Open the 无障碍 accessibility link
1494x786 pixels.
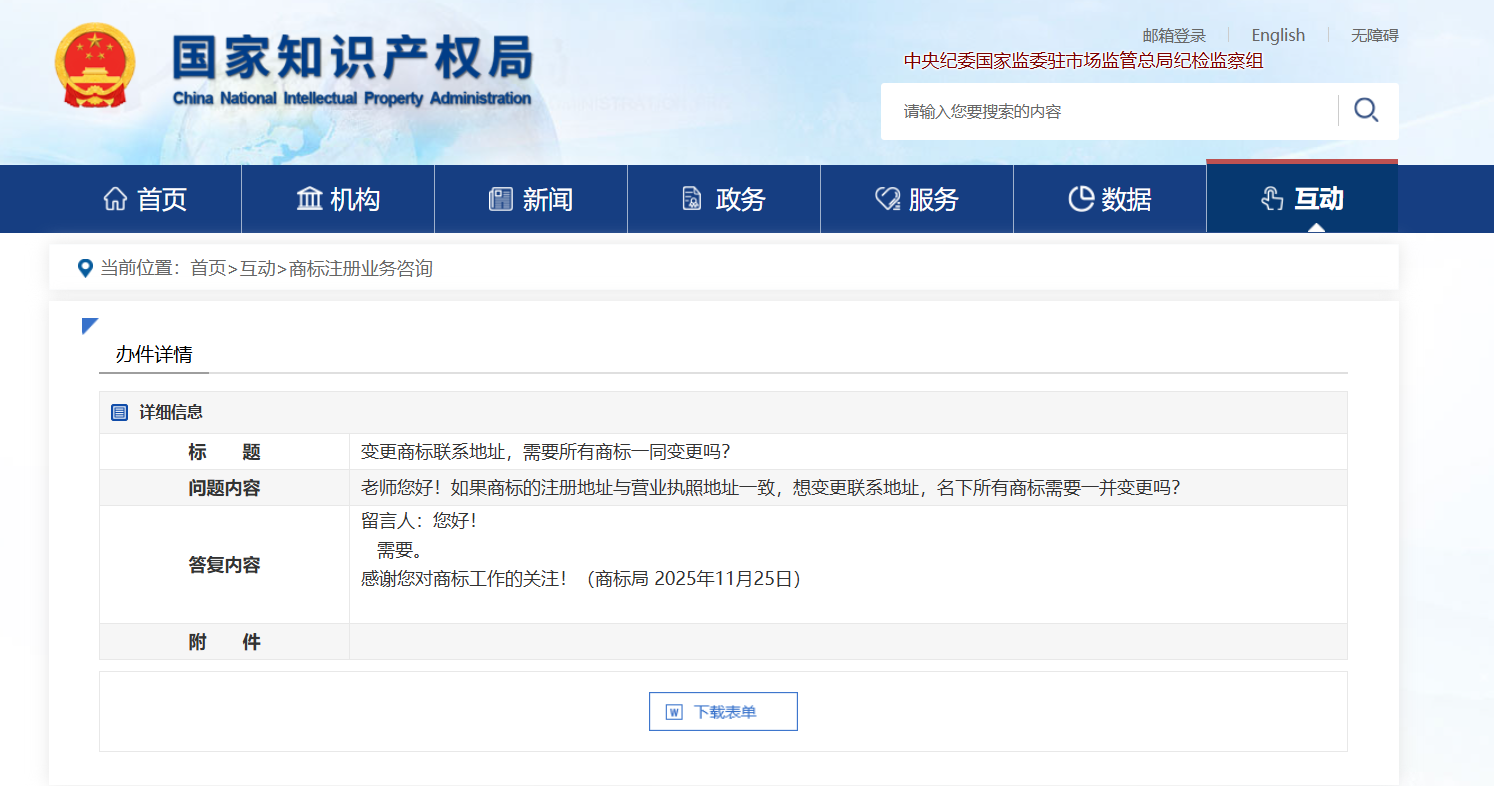click(1374, 35)
